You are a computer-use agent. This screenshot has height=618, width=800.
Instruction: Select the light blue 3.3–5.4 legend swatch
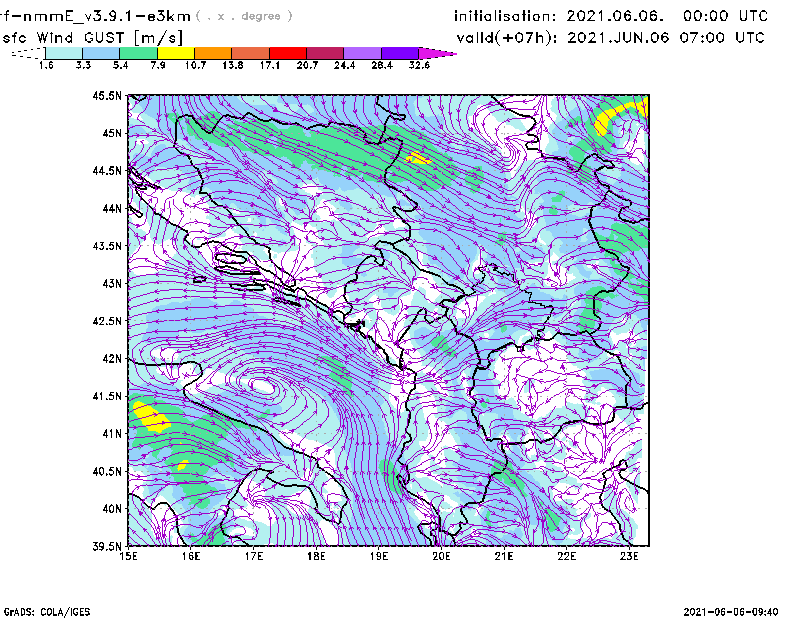101,53
